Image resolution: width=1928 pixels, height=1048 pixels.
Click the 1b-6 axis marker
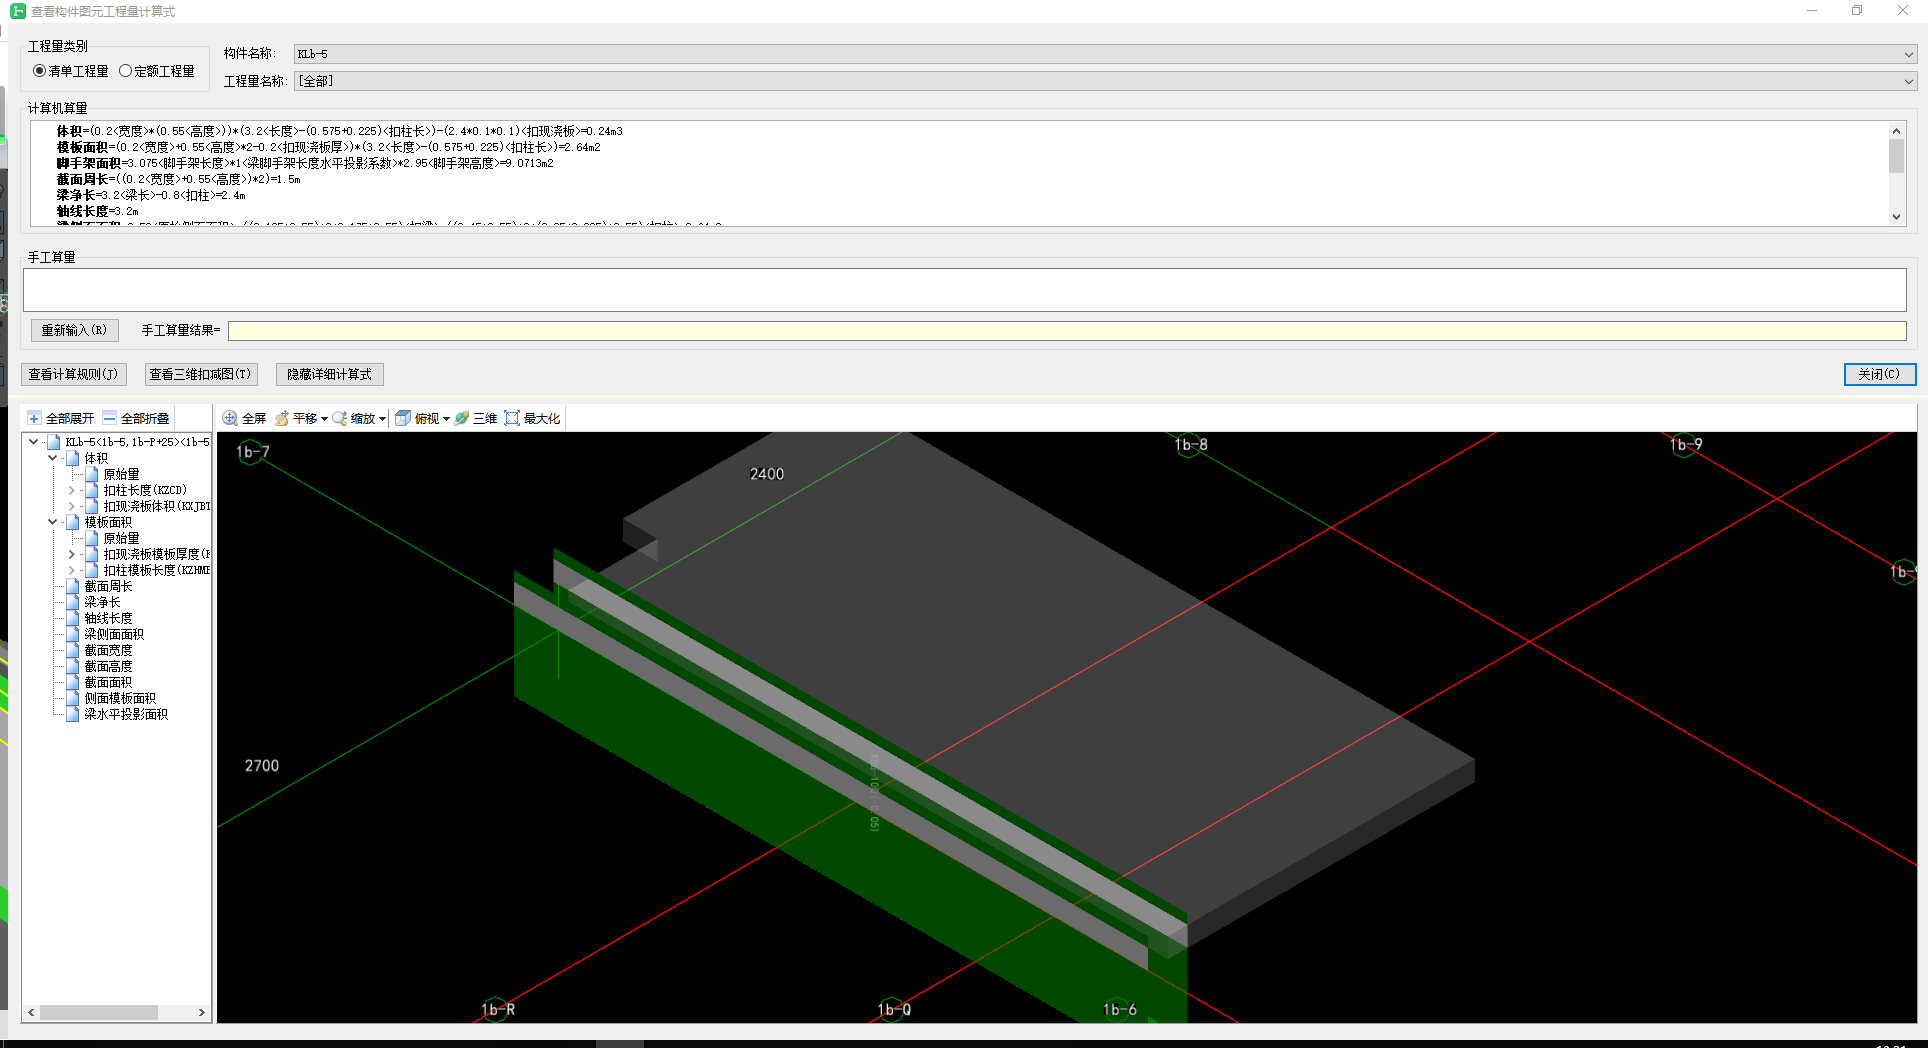(x=1120, y=1009)
